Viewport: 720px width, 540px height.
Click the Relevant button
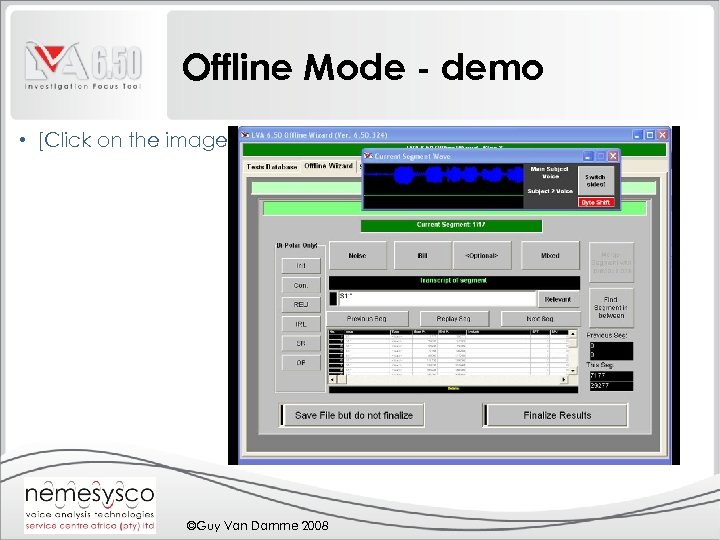[x=557, y=299]
